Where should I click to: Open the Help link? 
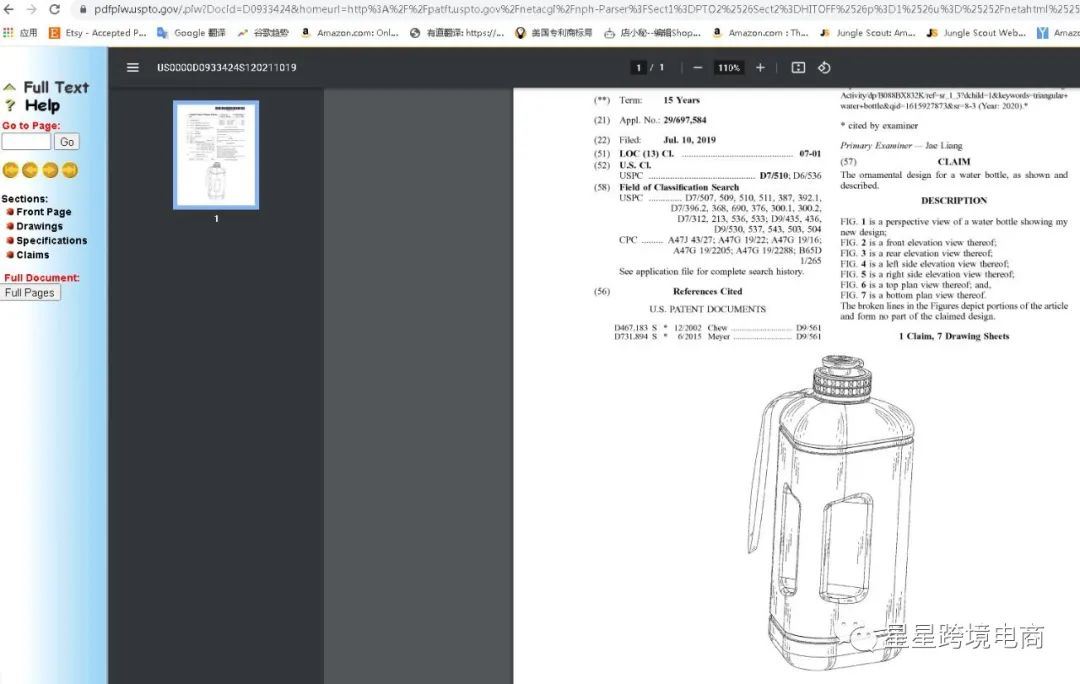click(42, 106)
